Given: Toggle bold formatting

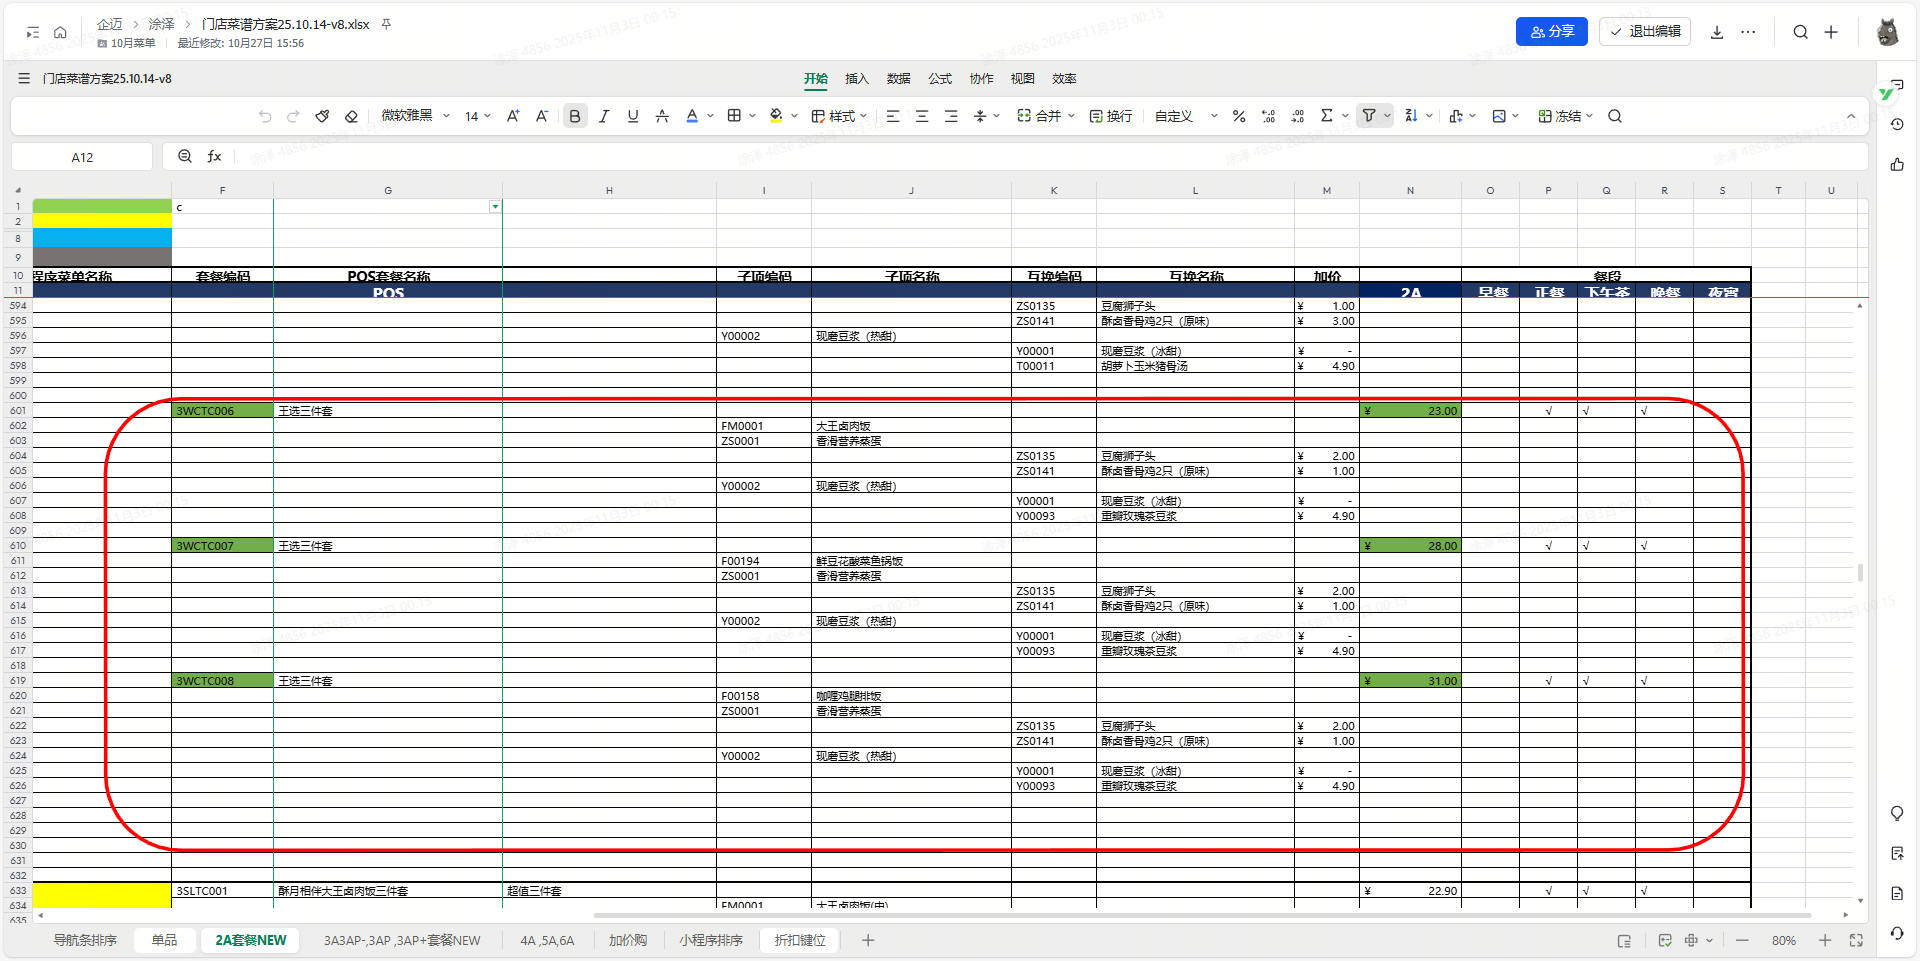Looking at the screenshot, I should click(x=575, y=116).
